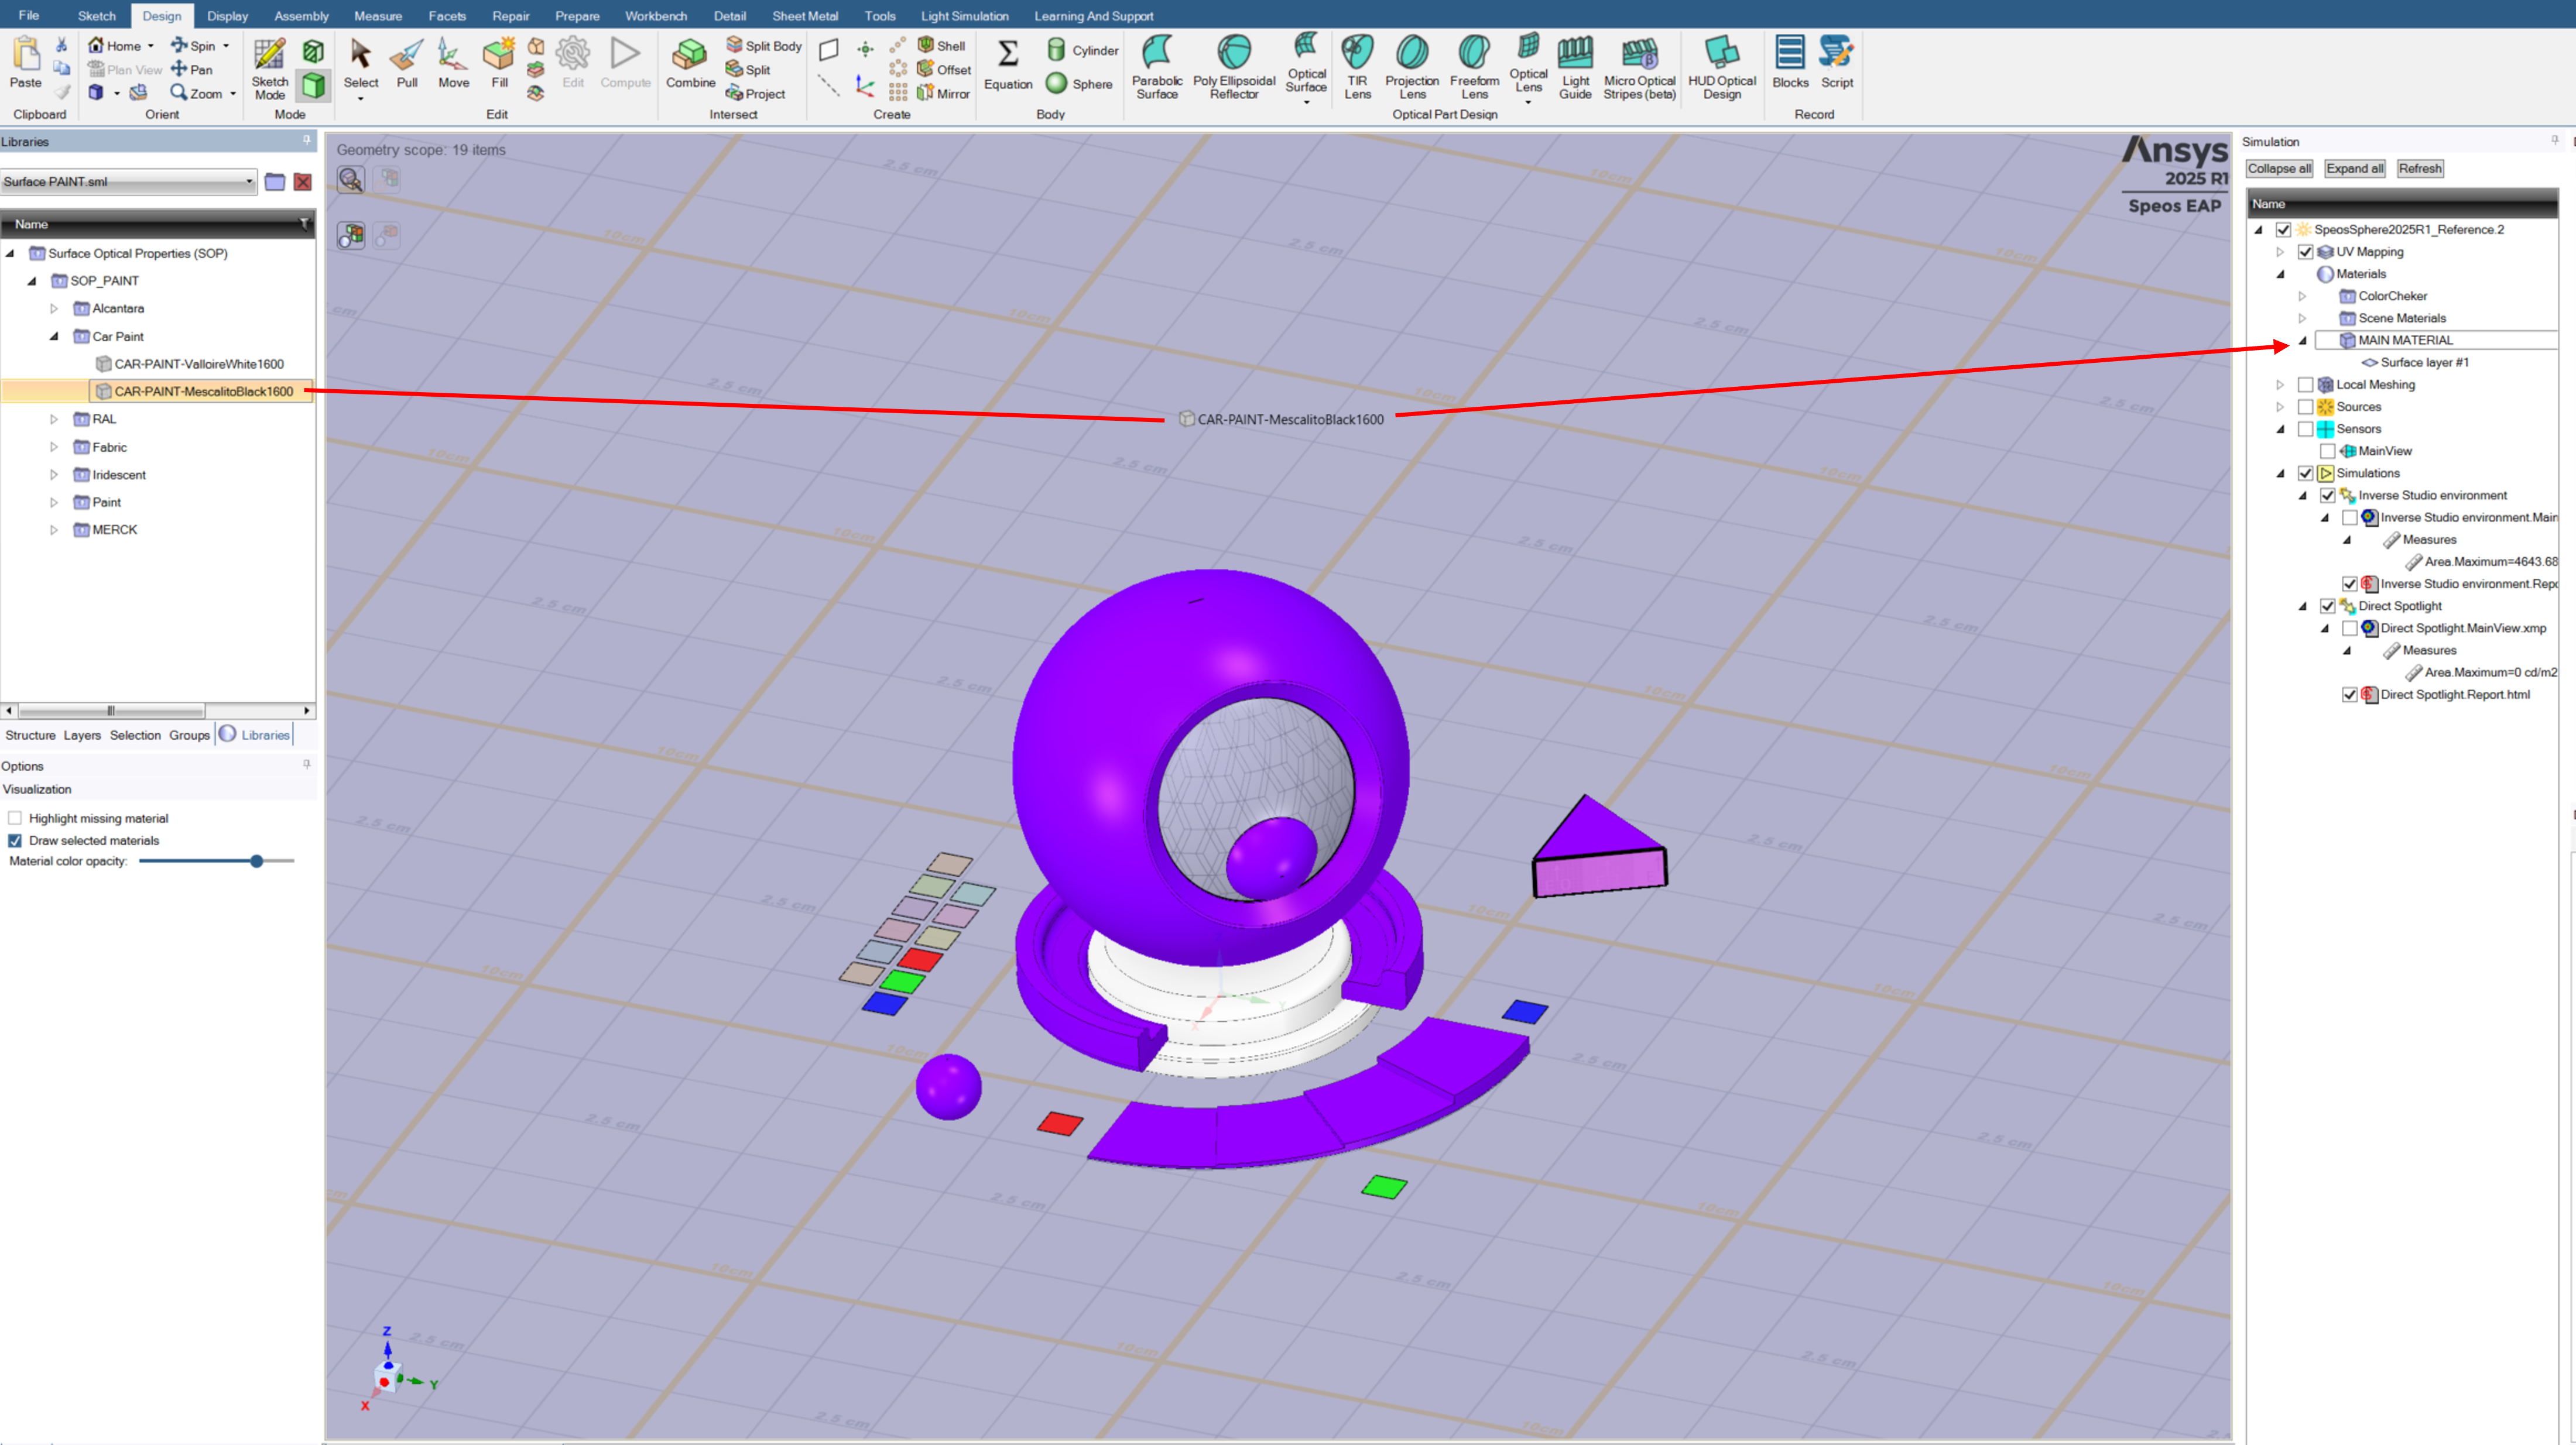
Task: Collapse the Car Paint folder
Action: [54, 337]
